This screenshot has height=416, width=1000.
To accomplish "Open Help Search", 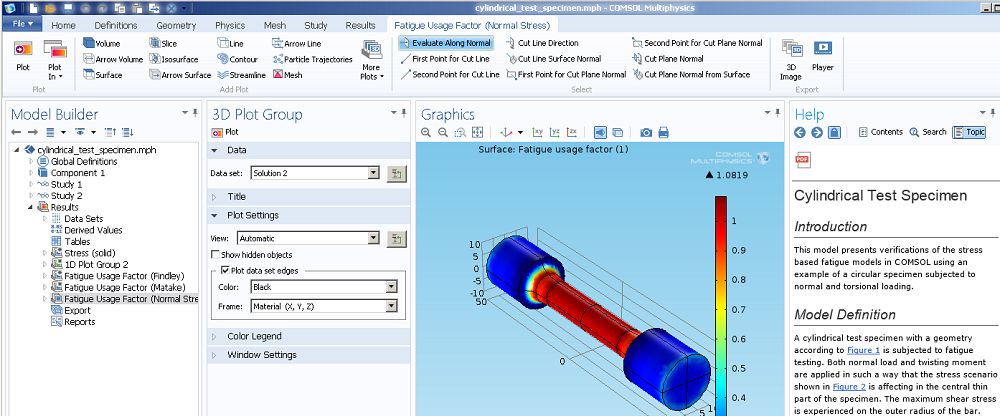I will tap(928, 132).
